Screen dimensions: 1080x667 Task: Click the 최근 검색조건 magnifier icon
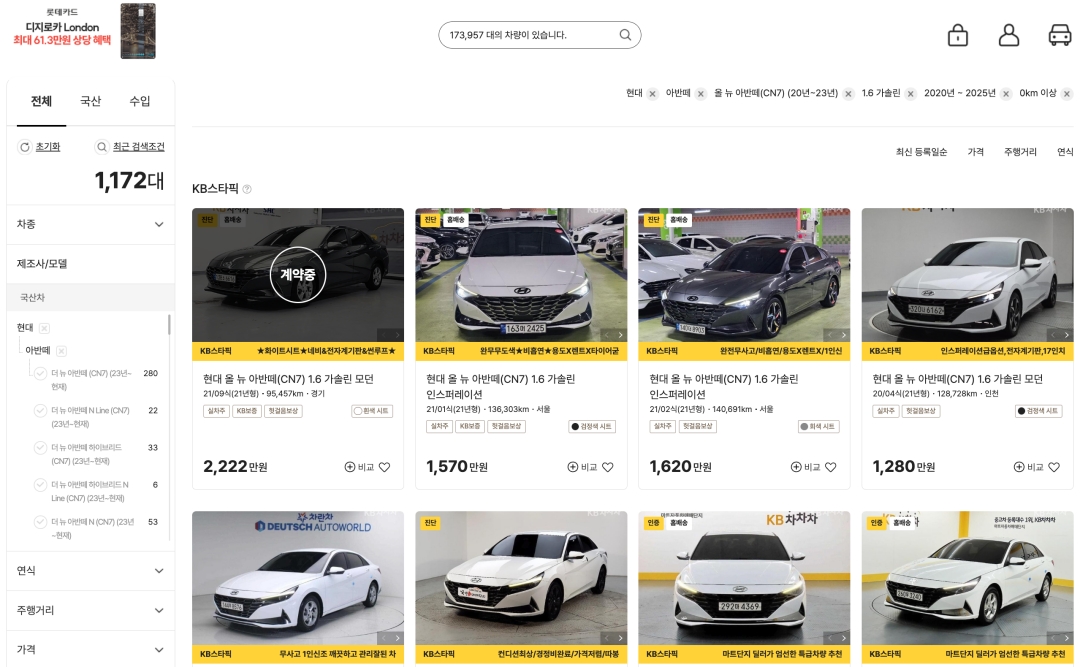[x=102, y=147]
